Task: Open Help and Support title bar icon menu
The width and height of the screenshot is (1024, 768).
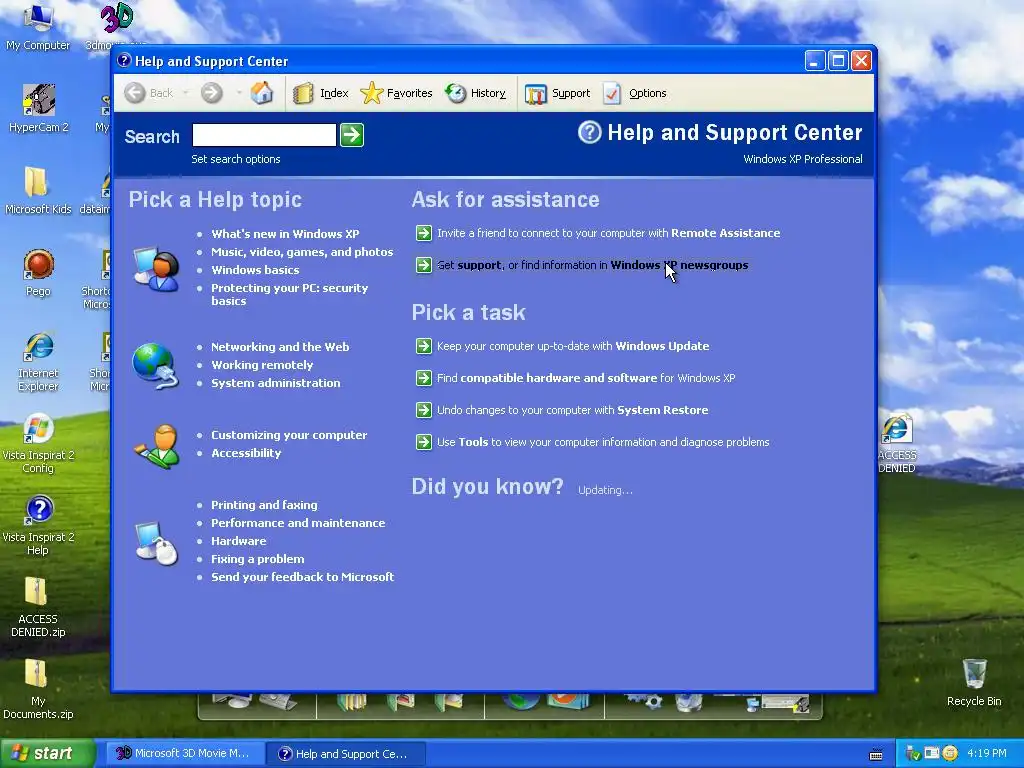Action: [124, 61]
